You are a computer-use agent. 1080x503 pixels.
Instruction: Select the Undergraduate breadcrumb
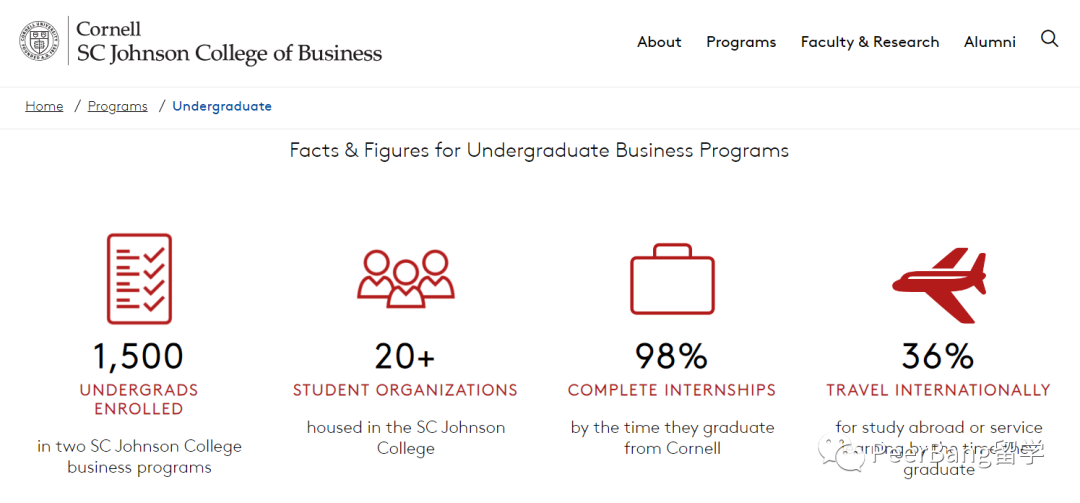[x=222, y=106]
